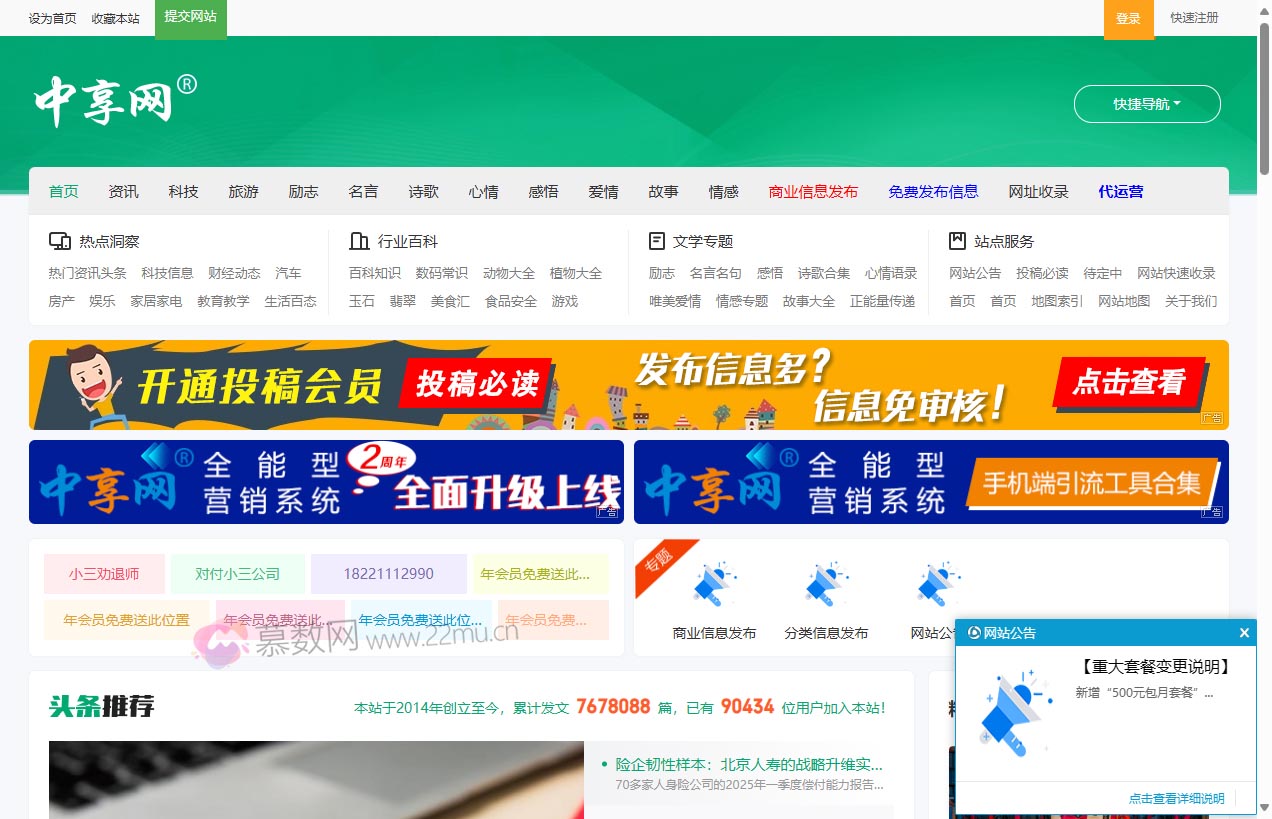The height and width of the screenshot is (819, 1272).
Task: Click the speaker icon in 网站公告 popup header
Action: click(974, 632)
